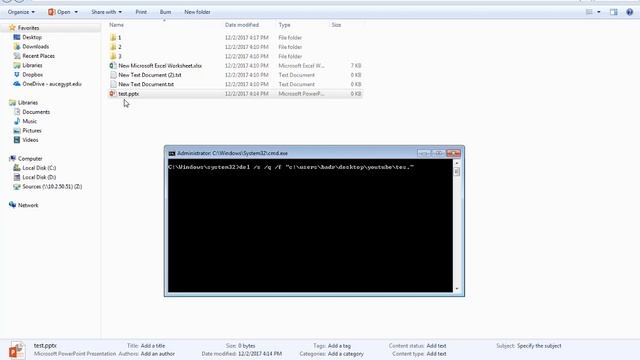The image size is (640, 360).
Task: Expand the Open button dropdown arrow
Action: pos(76,12)
